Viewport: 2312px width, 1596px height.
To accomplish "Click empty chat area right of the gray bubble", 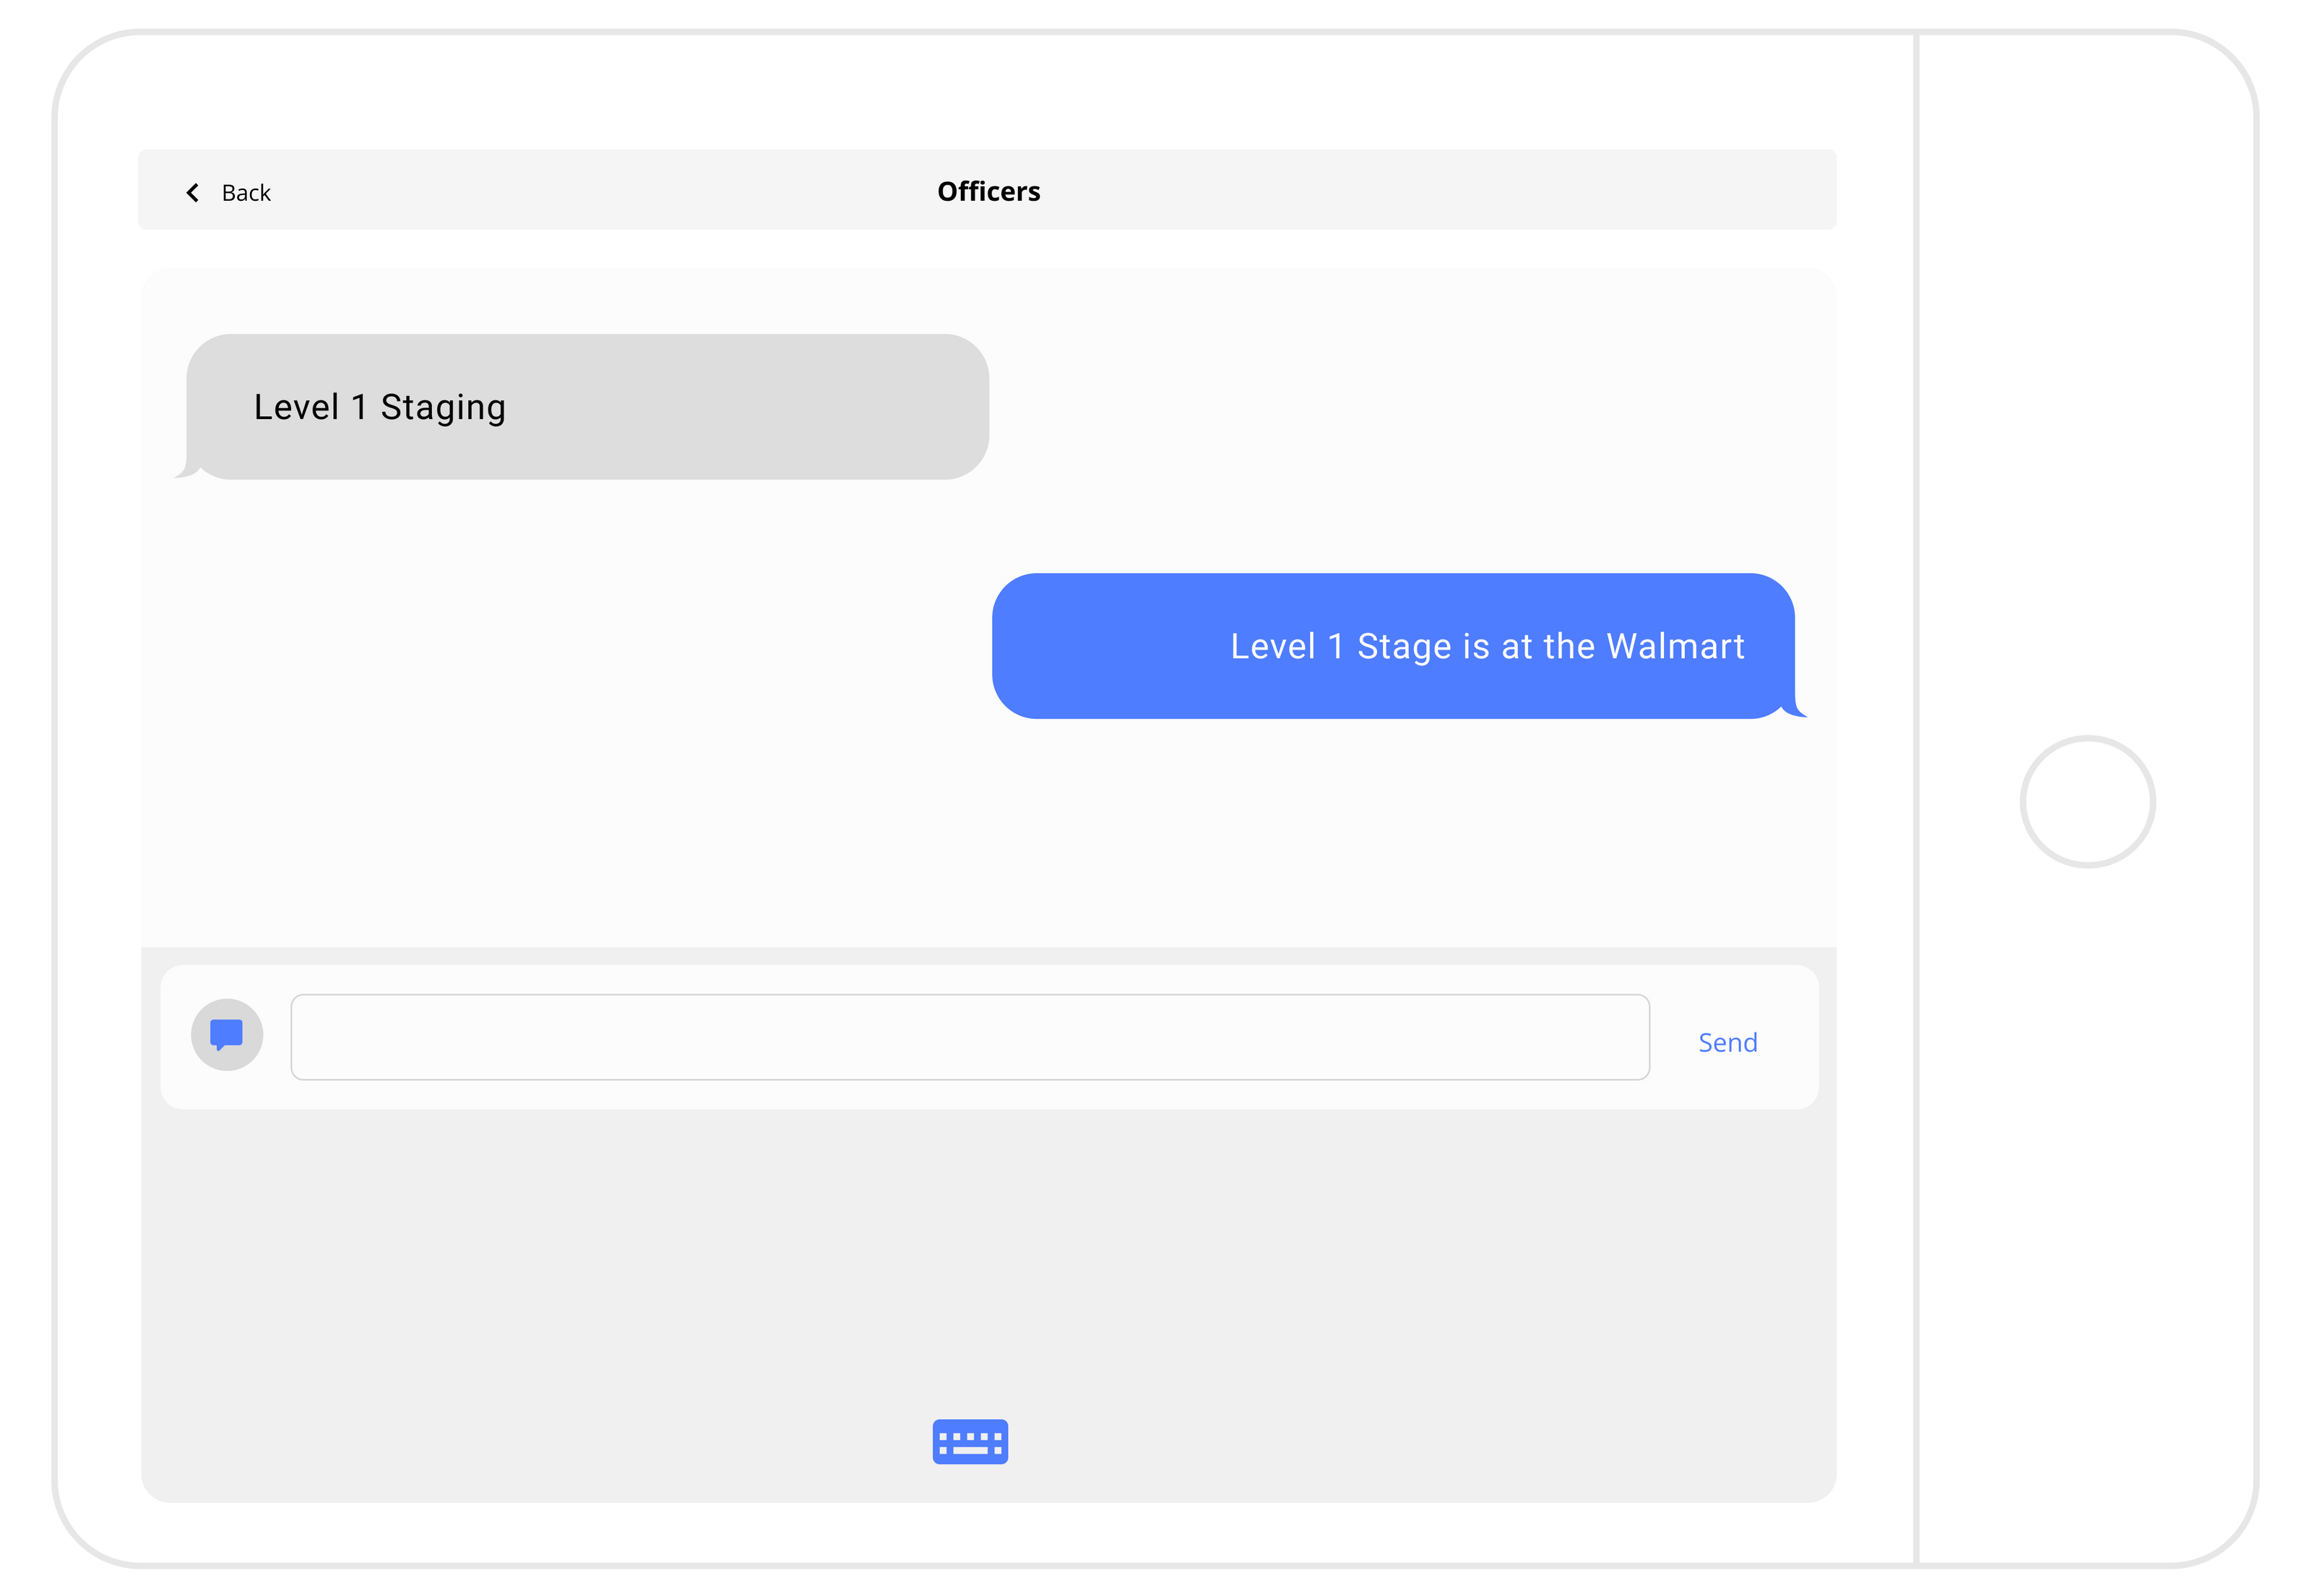I will [x=1400, y=407].
